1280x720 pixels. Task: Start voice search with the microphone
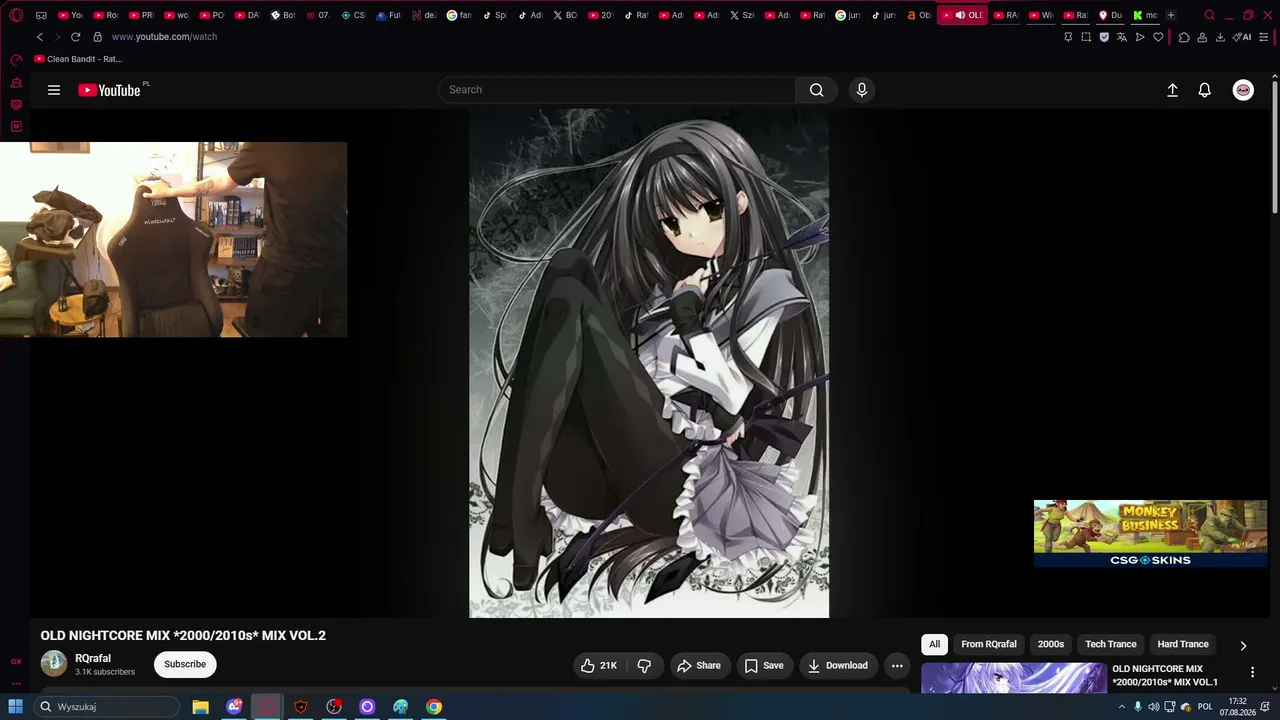click(x=862, y=90)
